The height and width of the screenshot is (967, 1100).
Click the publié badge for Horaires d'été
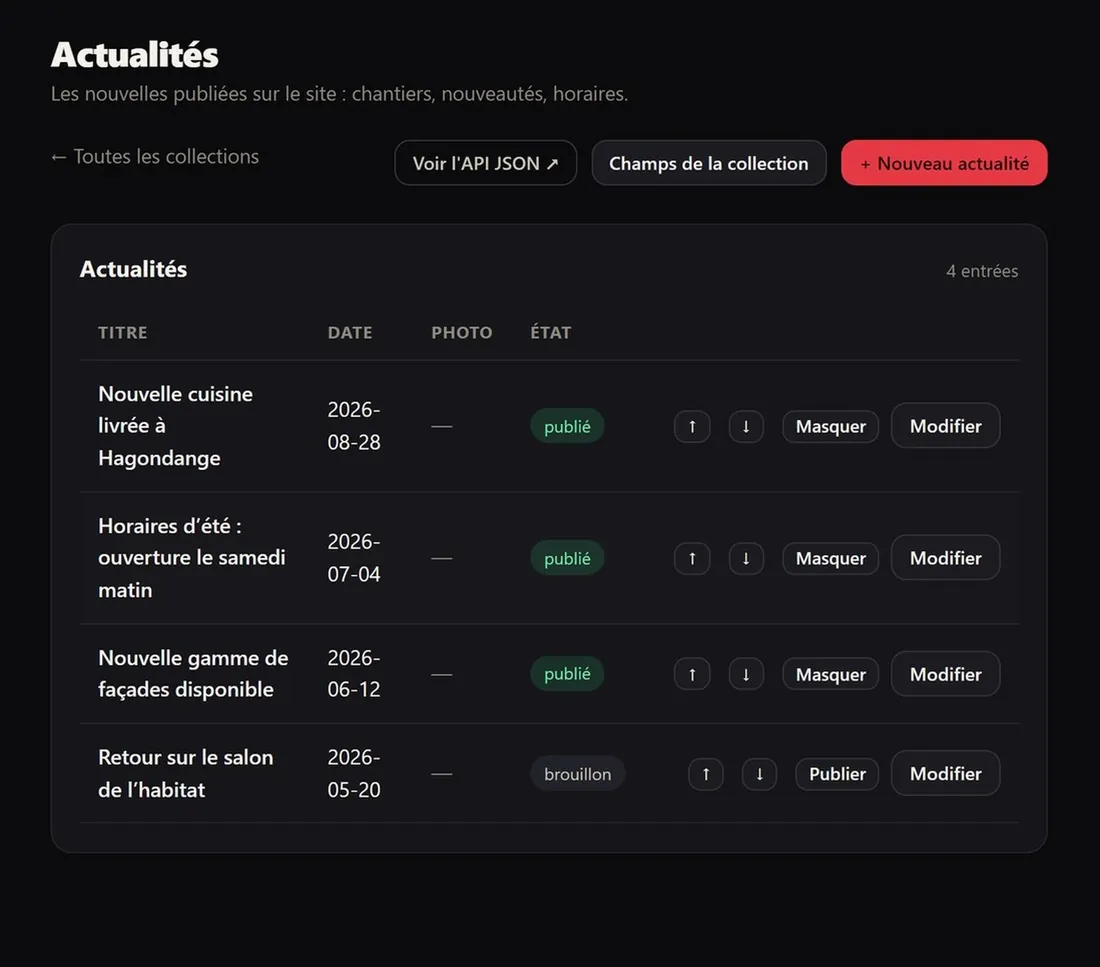point(567,558)
